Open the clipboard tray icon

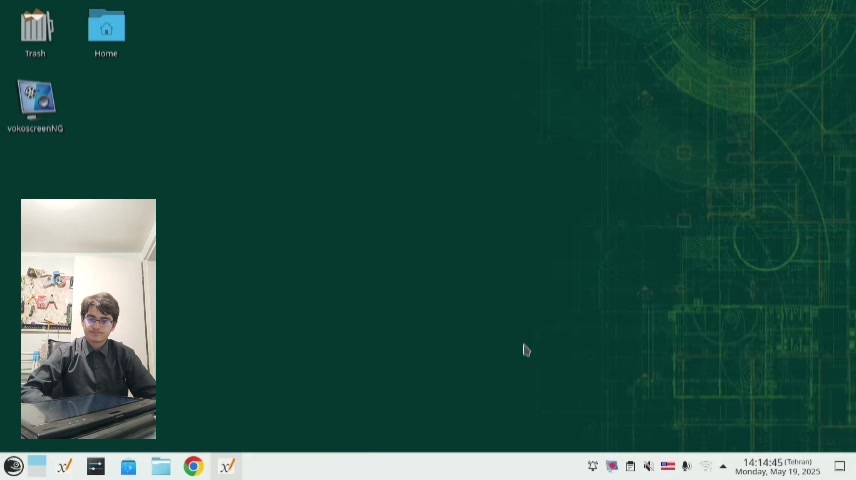630,466
